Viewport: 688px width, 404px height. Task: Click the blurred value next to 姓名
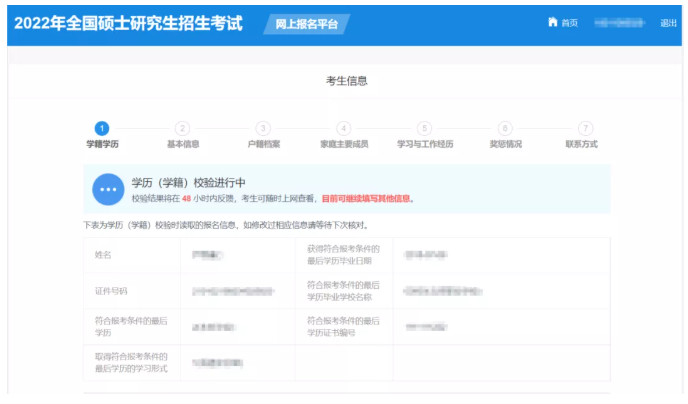[208, 255]
